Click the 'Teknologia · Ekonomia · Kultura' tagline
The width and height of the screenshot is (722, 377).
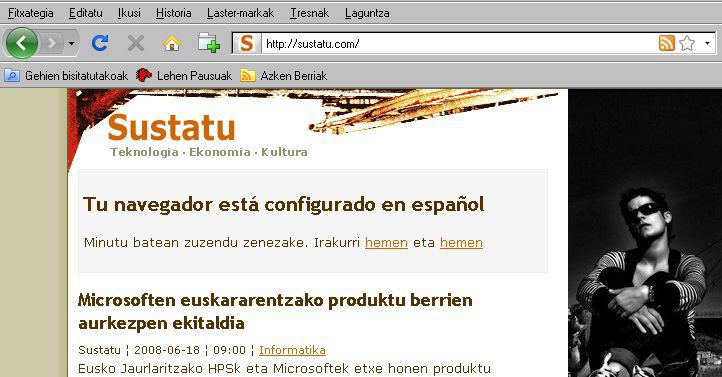tap(209, 152)
